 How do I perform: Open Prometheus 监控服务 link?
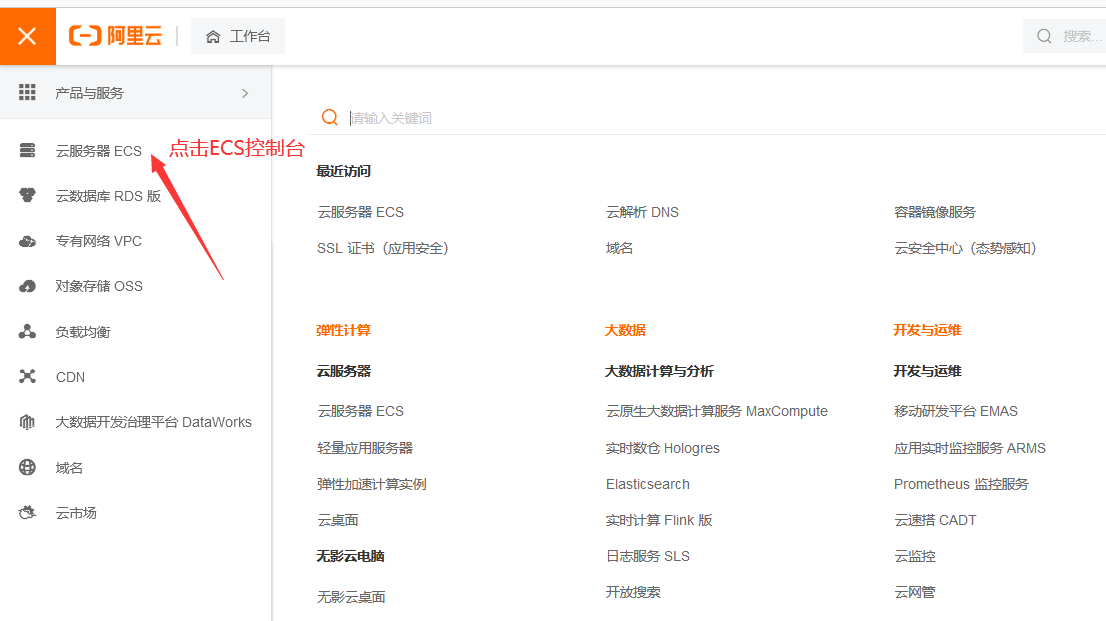(x=961, y=484)
